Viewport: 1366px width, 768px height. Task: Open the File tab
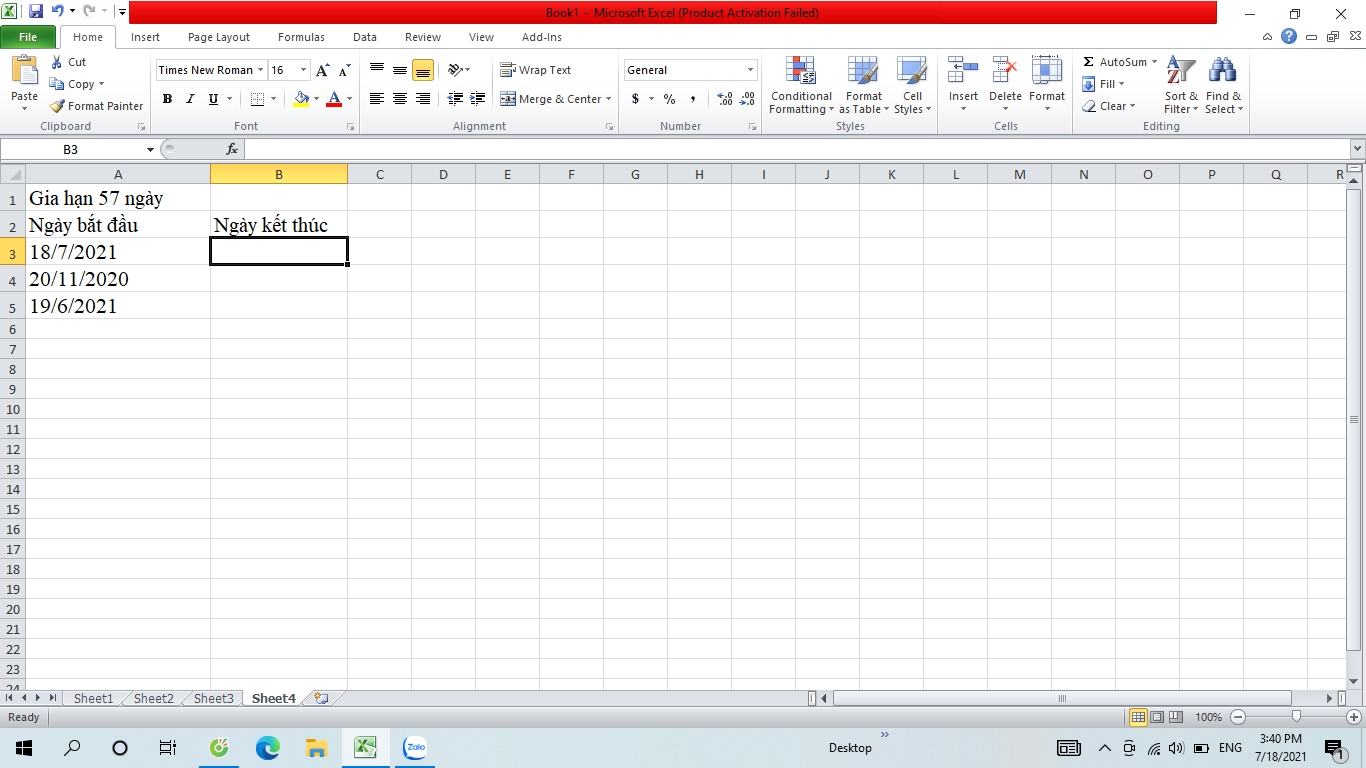[28, 37]
